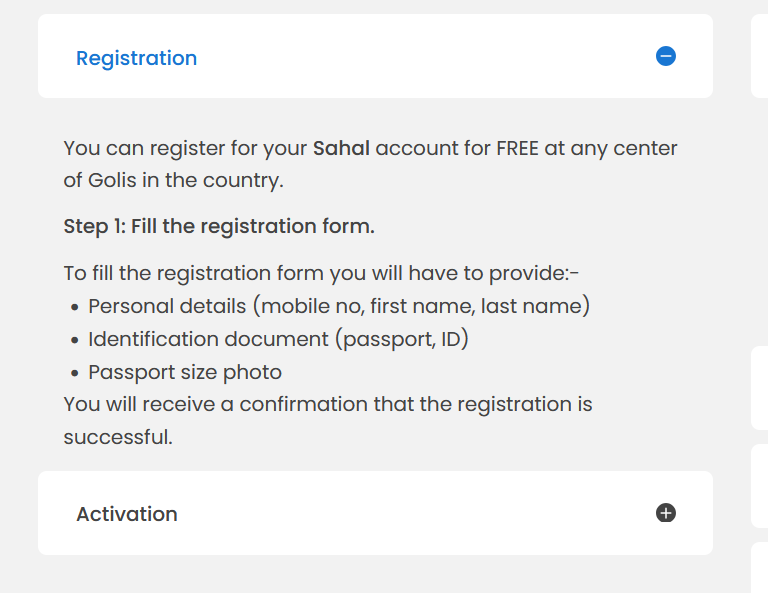This screenshot has width=768, height=593.
Task: Click the blank area of the Activation header
Action: coord(400,514)
